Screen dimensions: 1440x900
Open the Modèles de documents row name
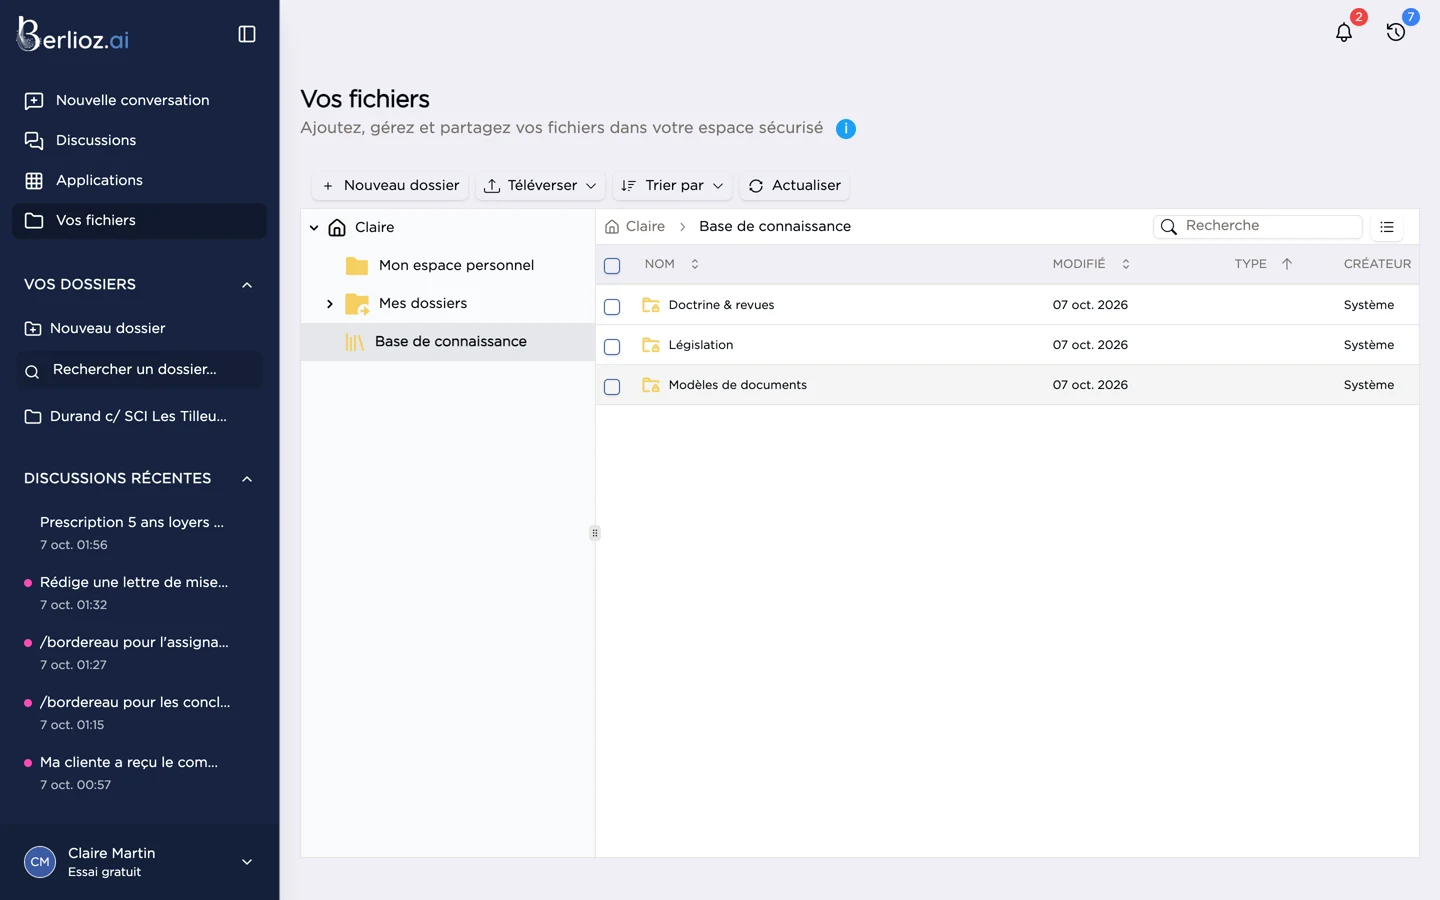click(738, 385)
